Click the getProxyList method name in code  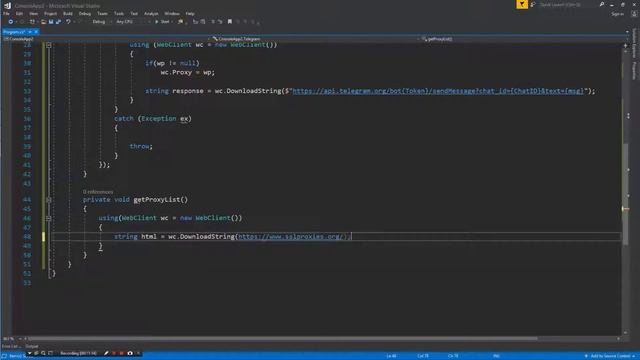coord(158,200)
